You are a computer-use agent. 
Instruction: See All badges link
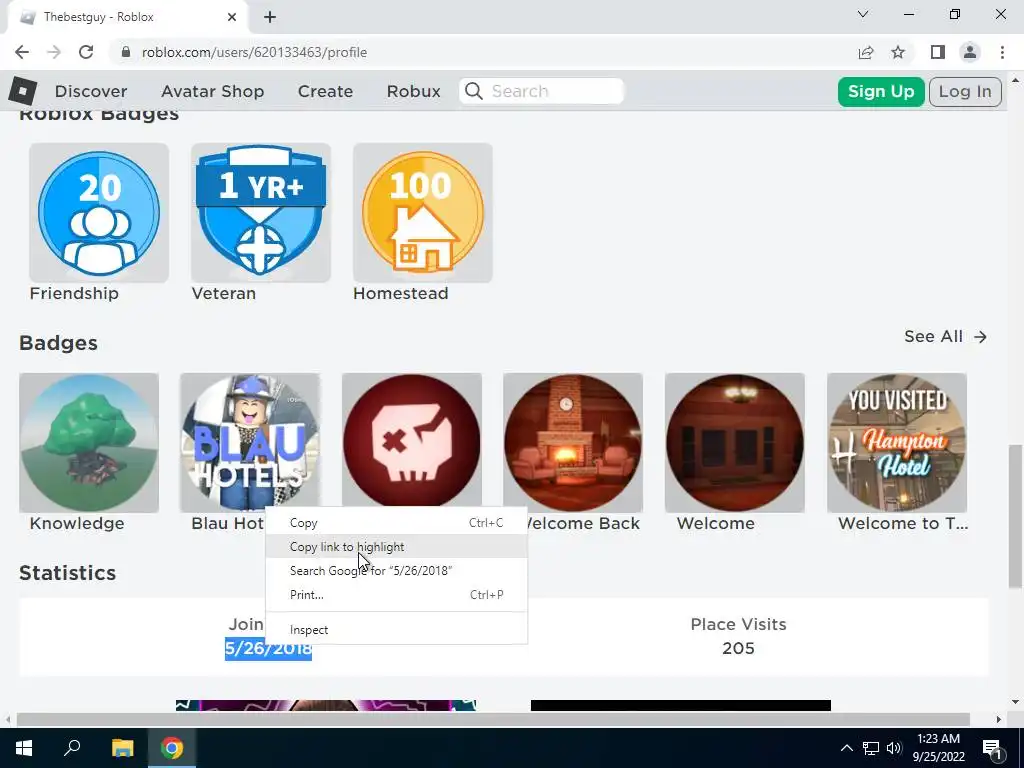946,336
